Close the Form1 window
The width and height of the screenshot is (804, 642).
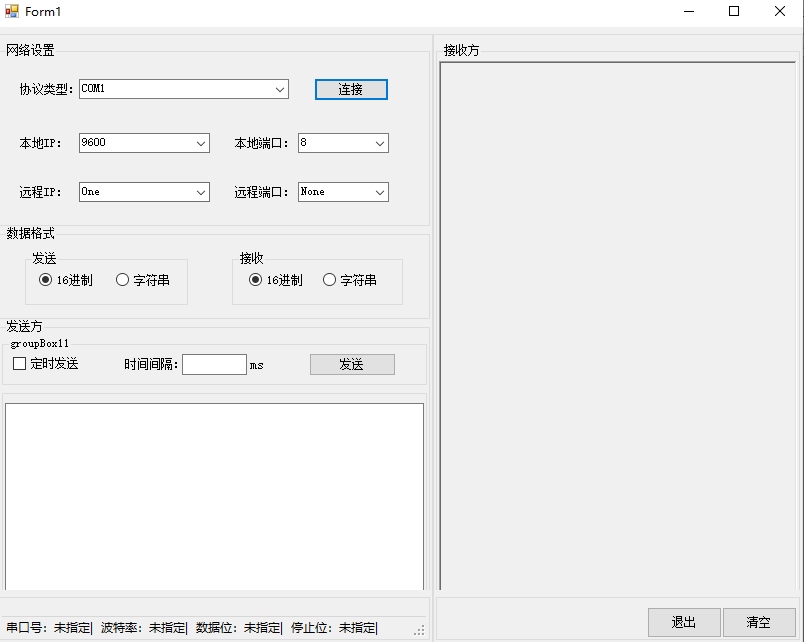pyautogui.click(x=780, y=11)
